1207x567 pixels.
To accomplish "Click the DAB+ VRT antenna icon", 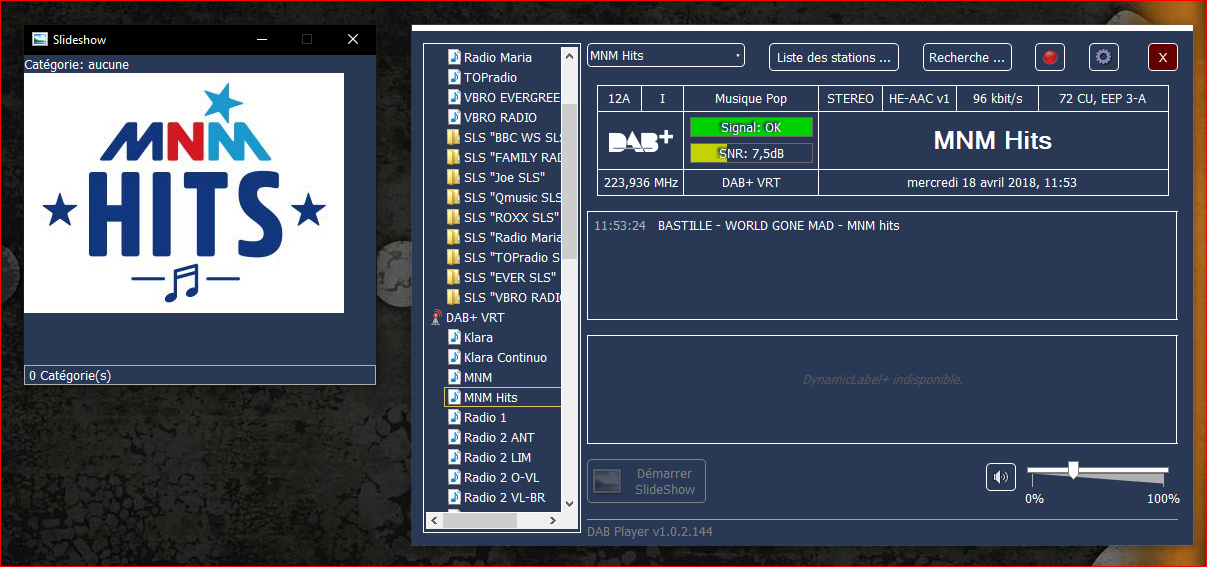I will [x=436, y=317].
